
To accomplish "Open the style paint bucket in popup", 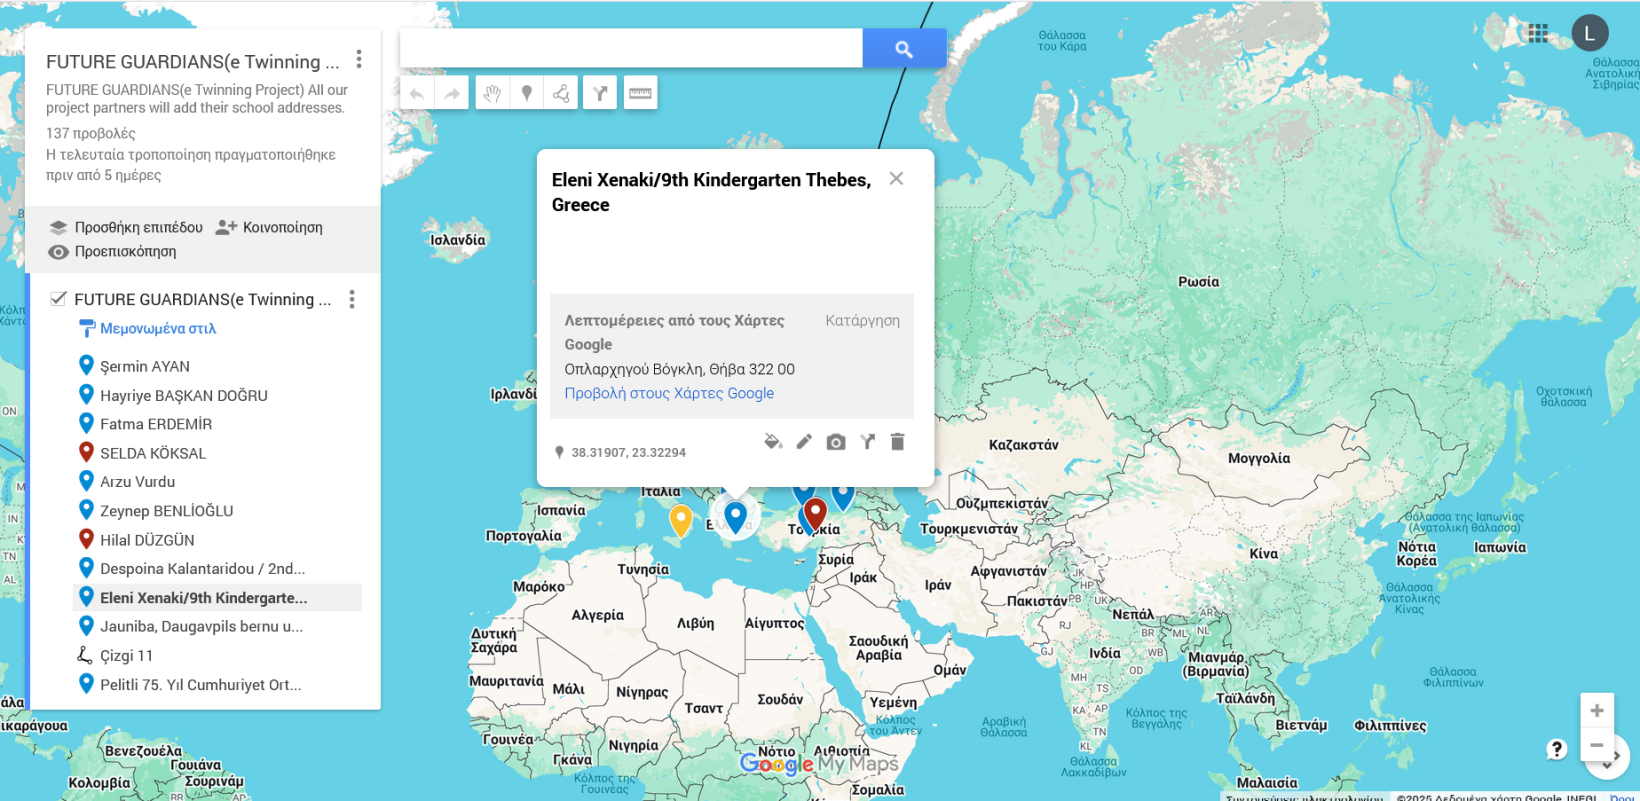I will pos(772,442).
